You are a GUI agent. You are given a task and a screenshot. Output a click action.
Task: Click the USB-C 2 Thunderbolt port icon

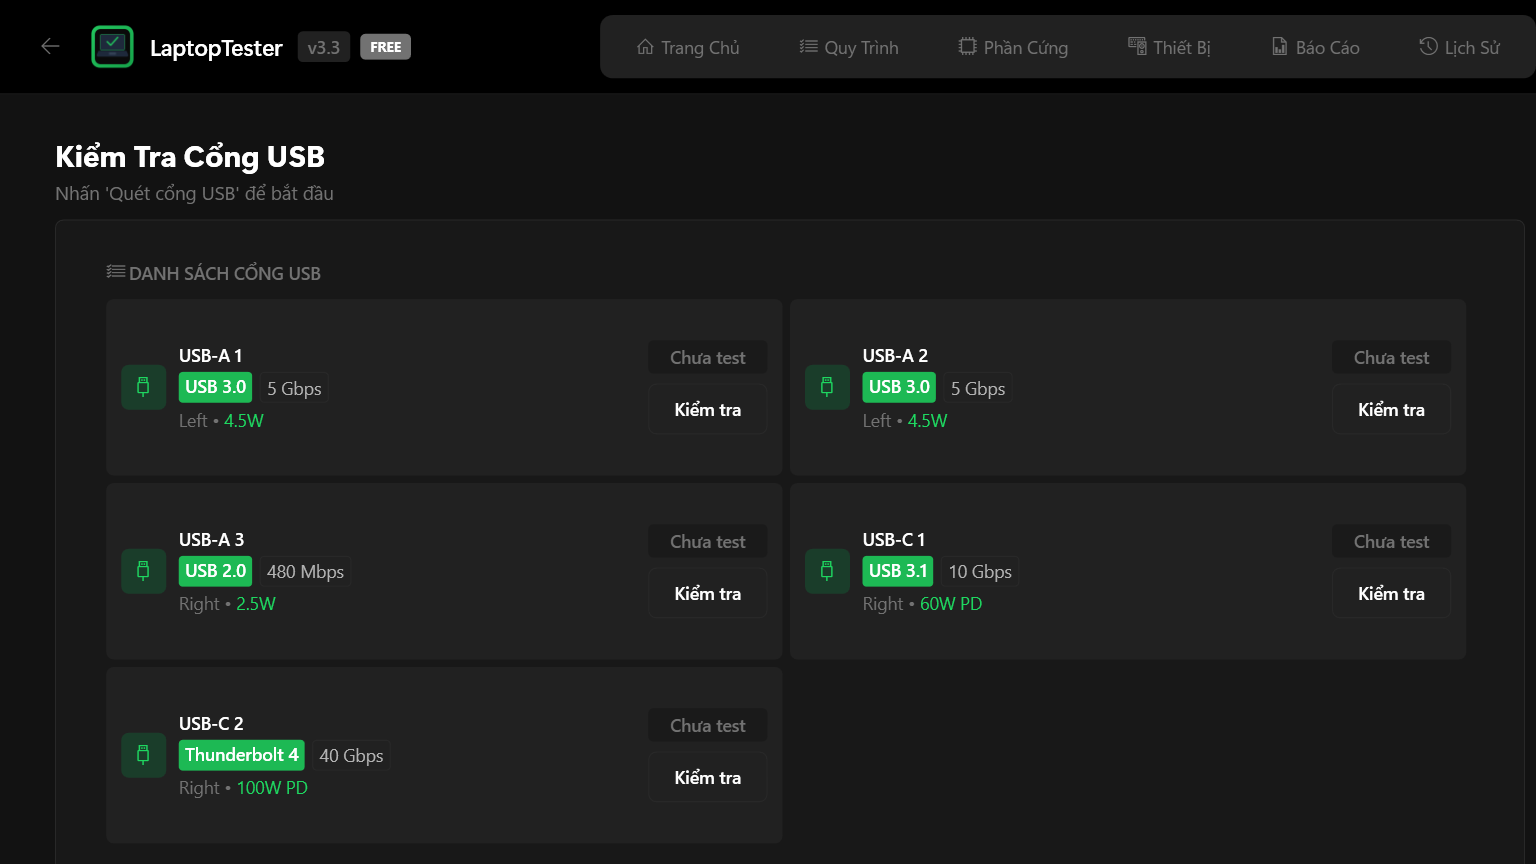click(143, 755)
